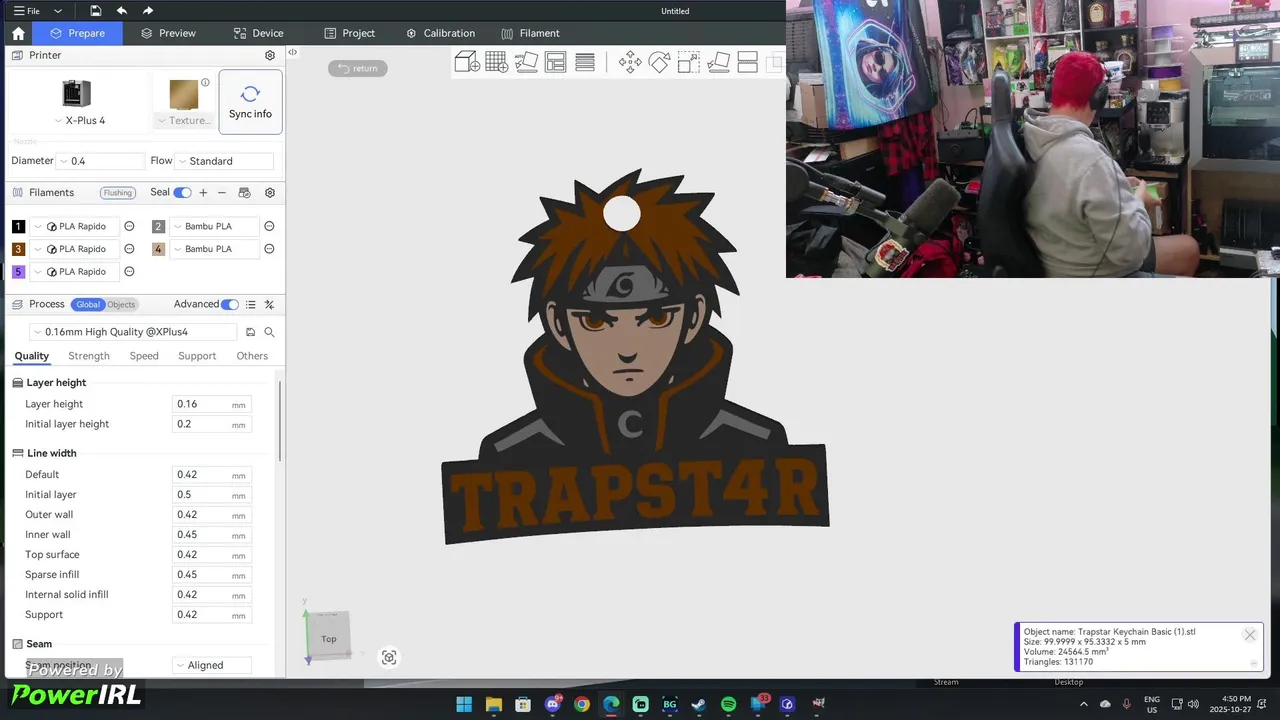1280x720 pixels.
Task: Click the filament sync calendar icon
Action: [x=244, y=192]
